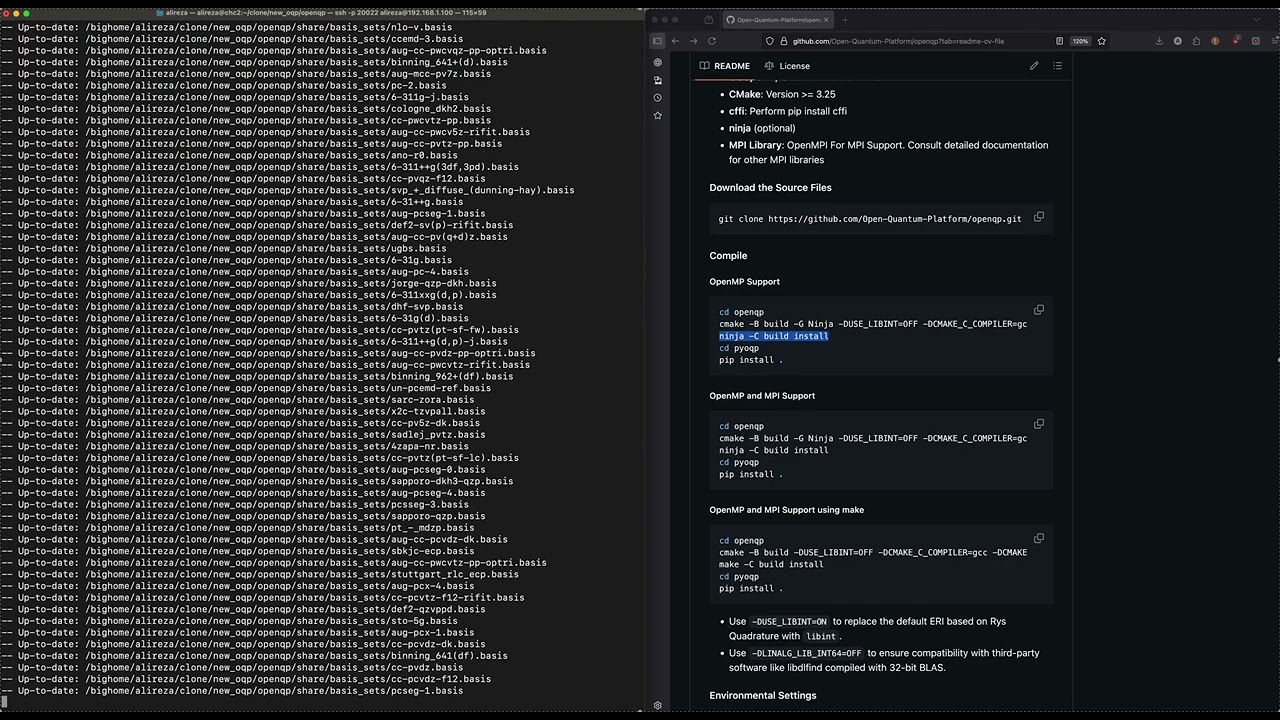Click the red uBlock extension icon
1280x720 pixels.
click(1236, 41)
